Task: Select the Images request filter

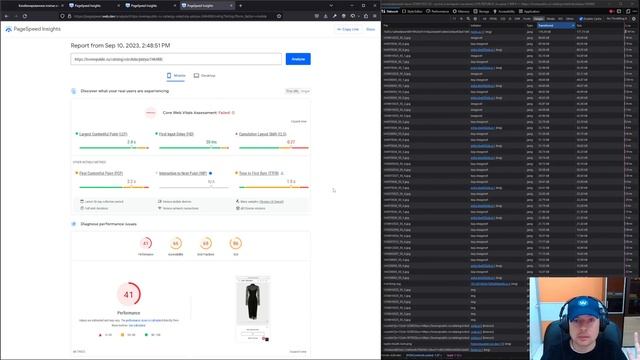Action: pyautogui.click(x=538, y=19)
